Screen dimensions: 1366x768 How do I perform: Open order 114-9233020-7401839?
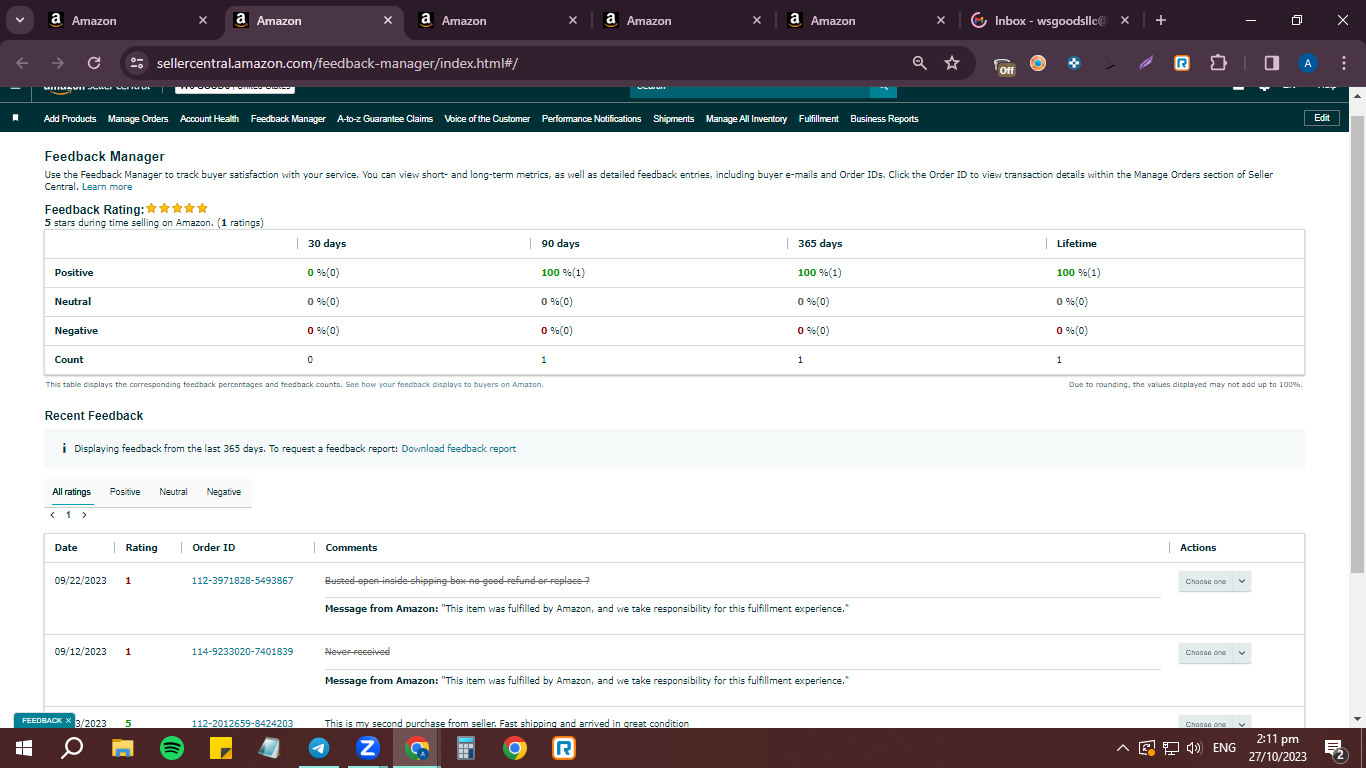pyautogui.click(x=242, y=652)
